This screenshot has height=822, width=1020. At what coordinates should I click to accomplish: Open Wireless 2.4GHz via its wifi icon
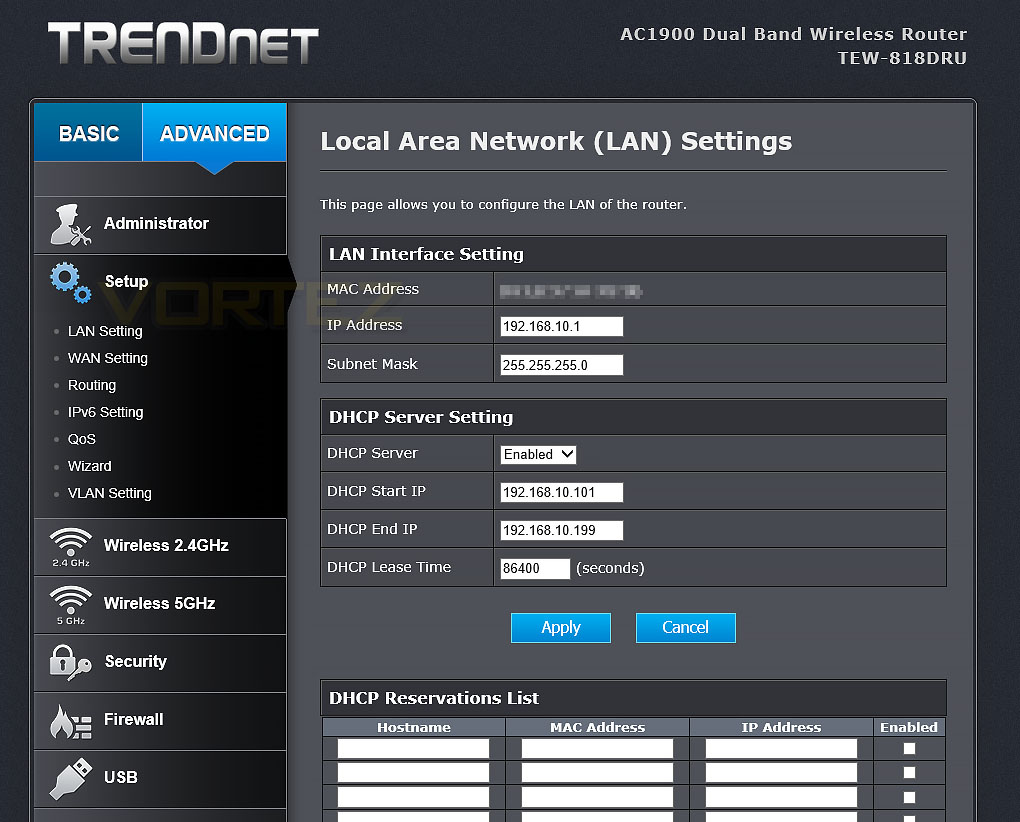point(70,547)
